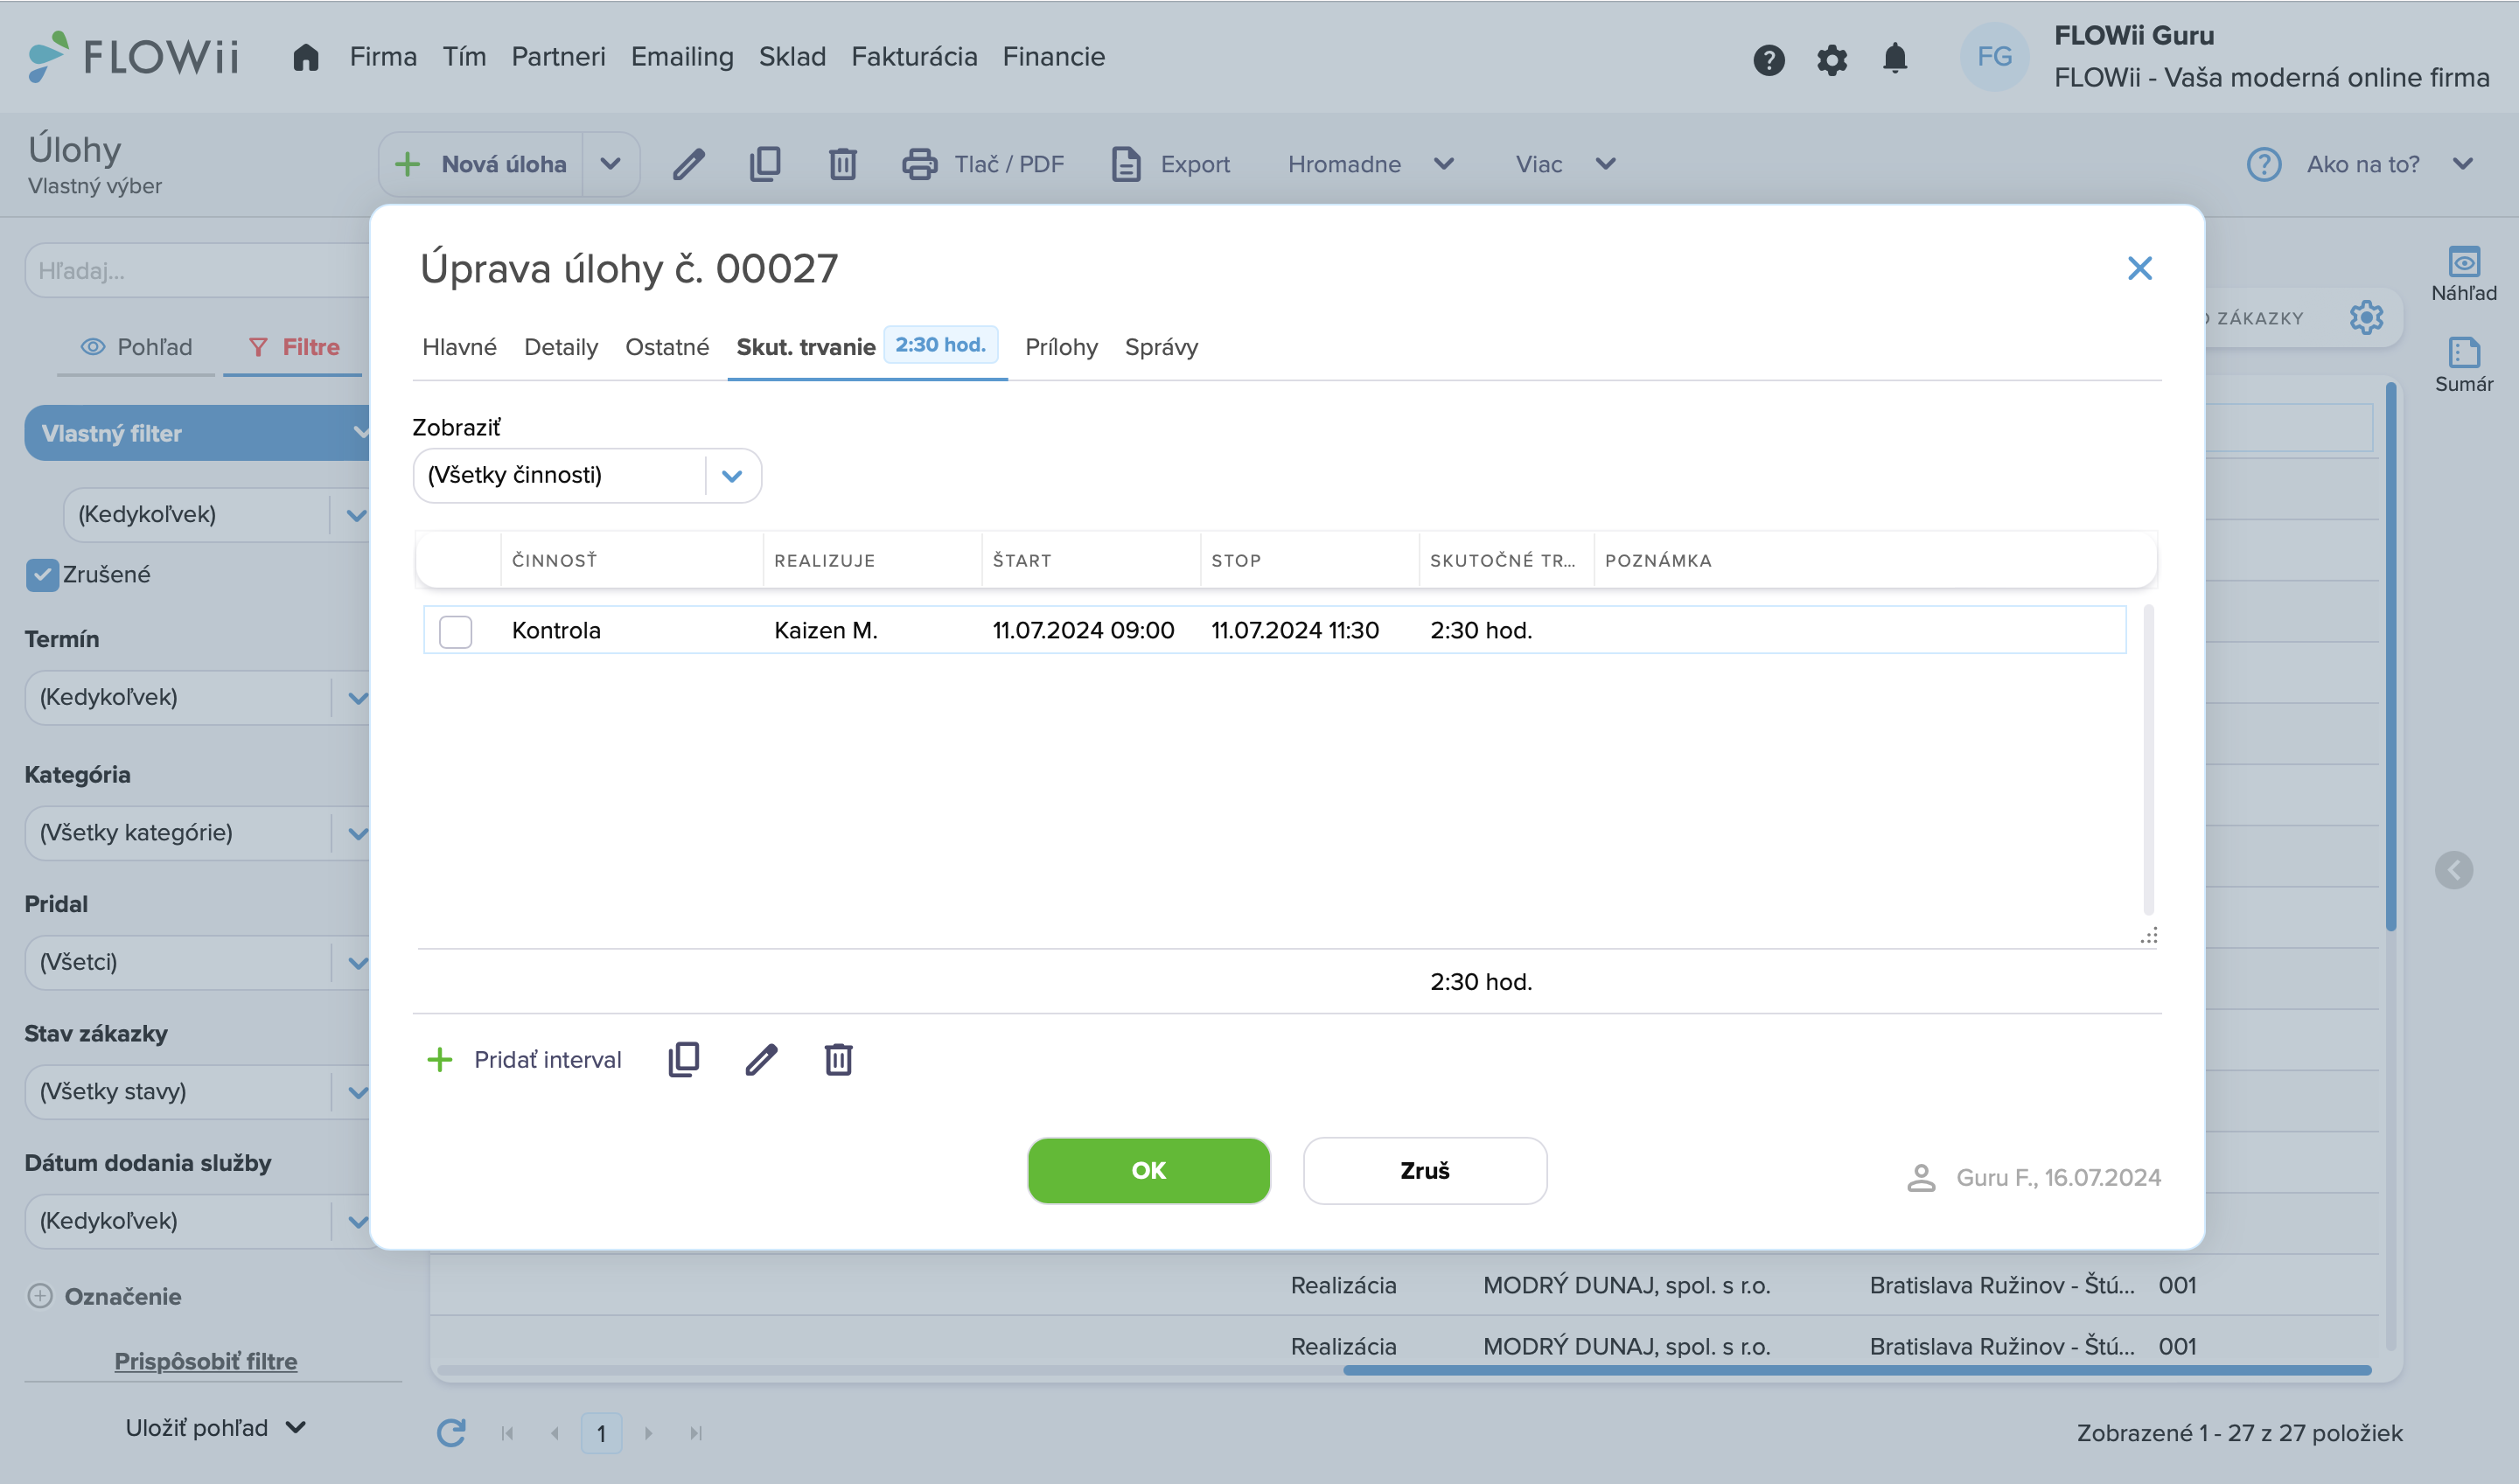Open the Fakturácia menu
This screenshot has height=1484, width=2519.
coord(914,57)
